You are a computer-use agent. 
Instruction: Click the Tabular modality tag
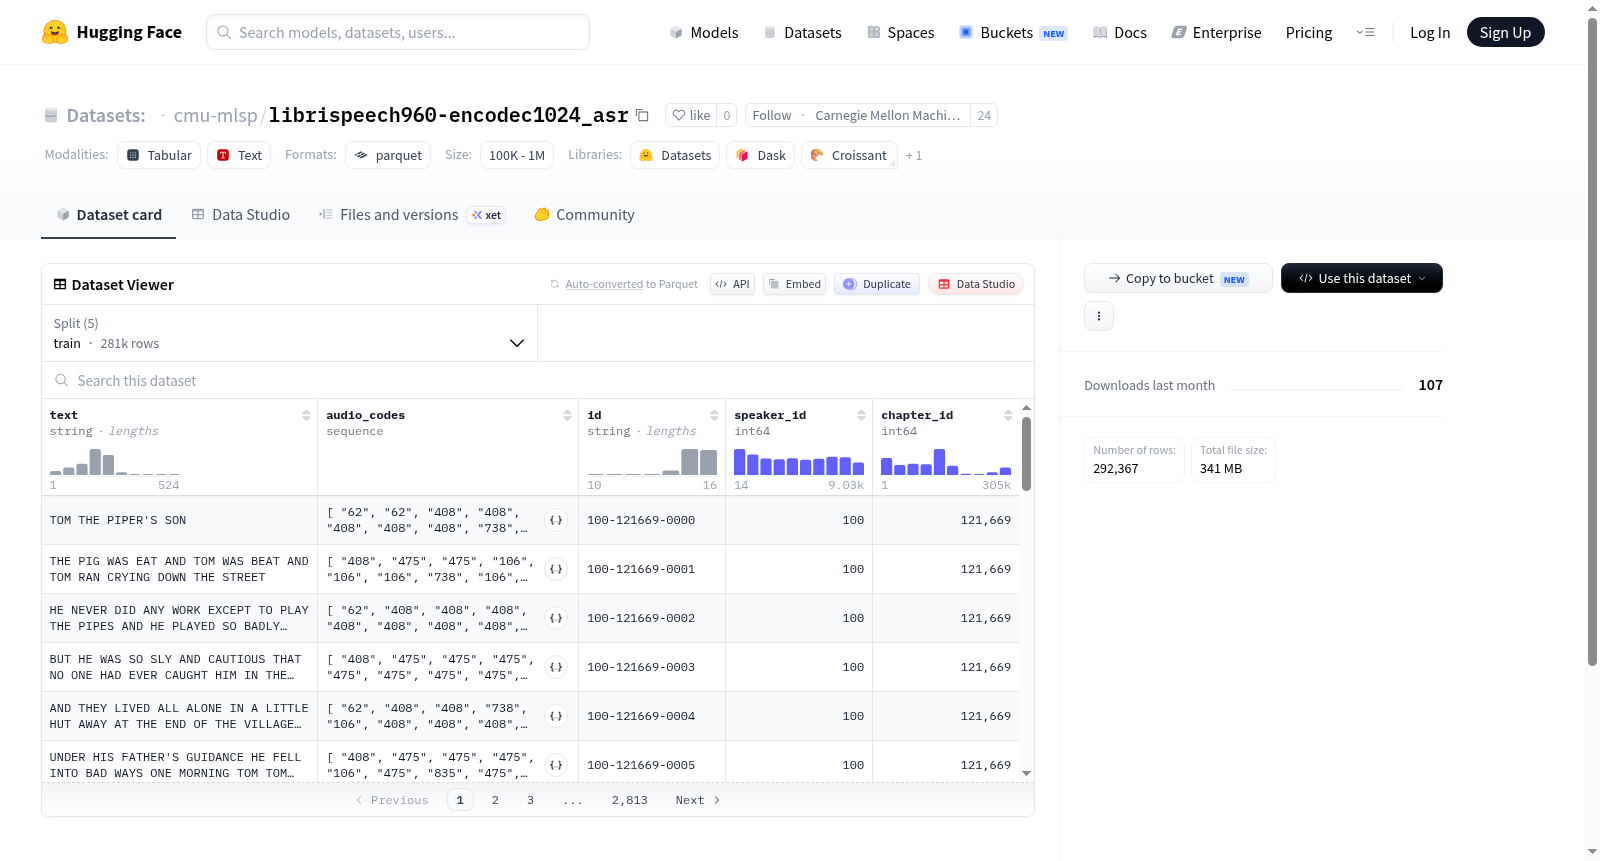(x=159, y=155)
